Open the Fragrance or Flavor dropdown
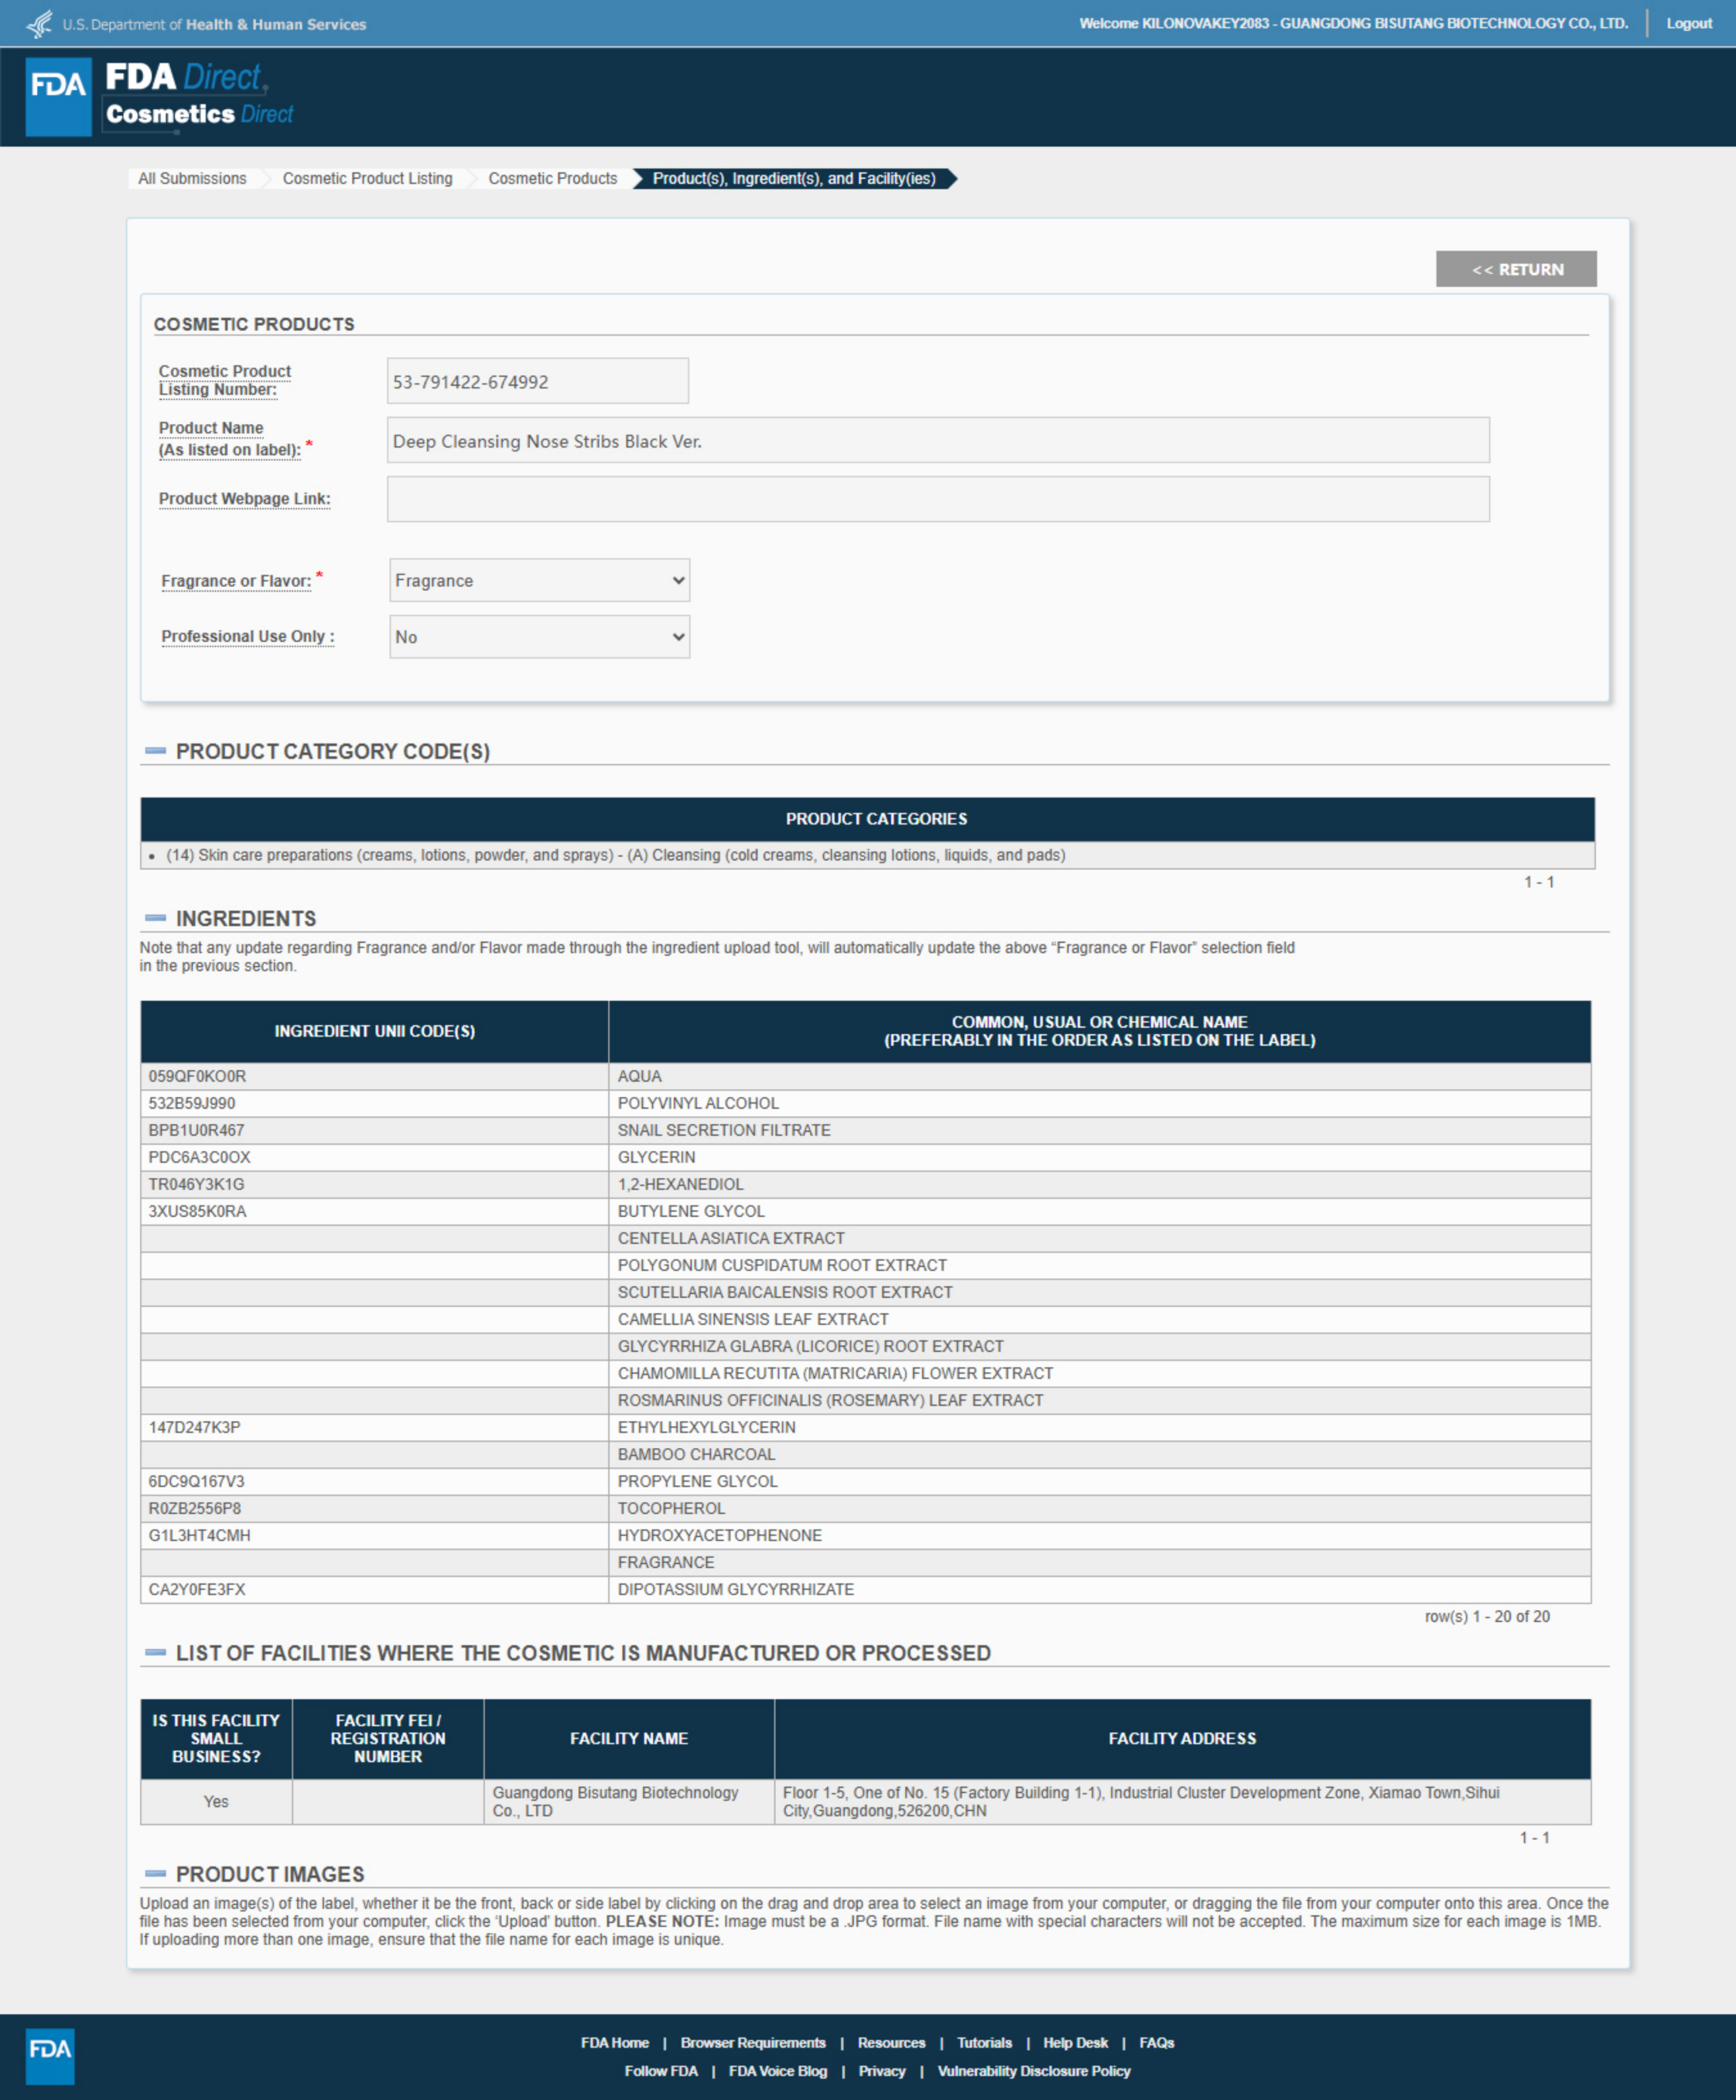Screen dimensions: 1736x2100 point(539,580)
